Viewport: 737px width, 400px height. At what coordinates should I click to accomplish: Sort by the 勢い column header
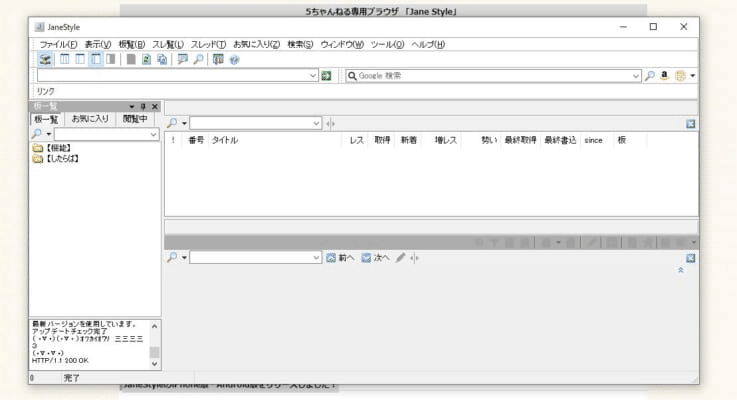(489, 140)
